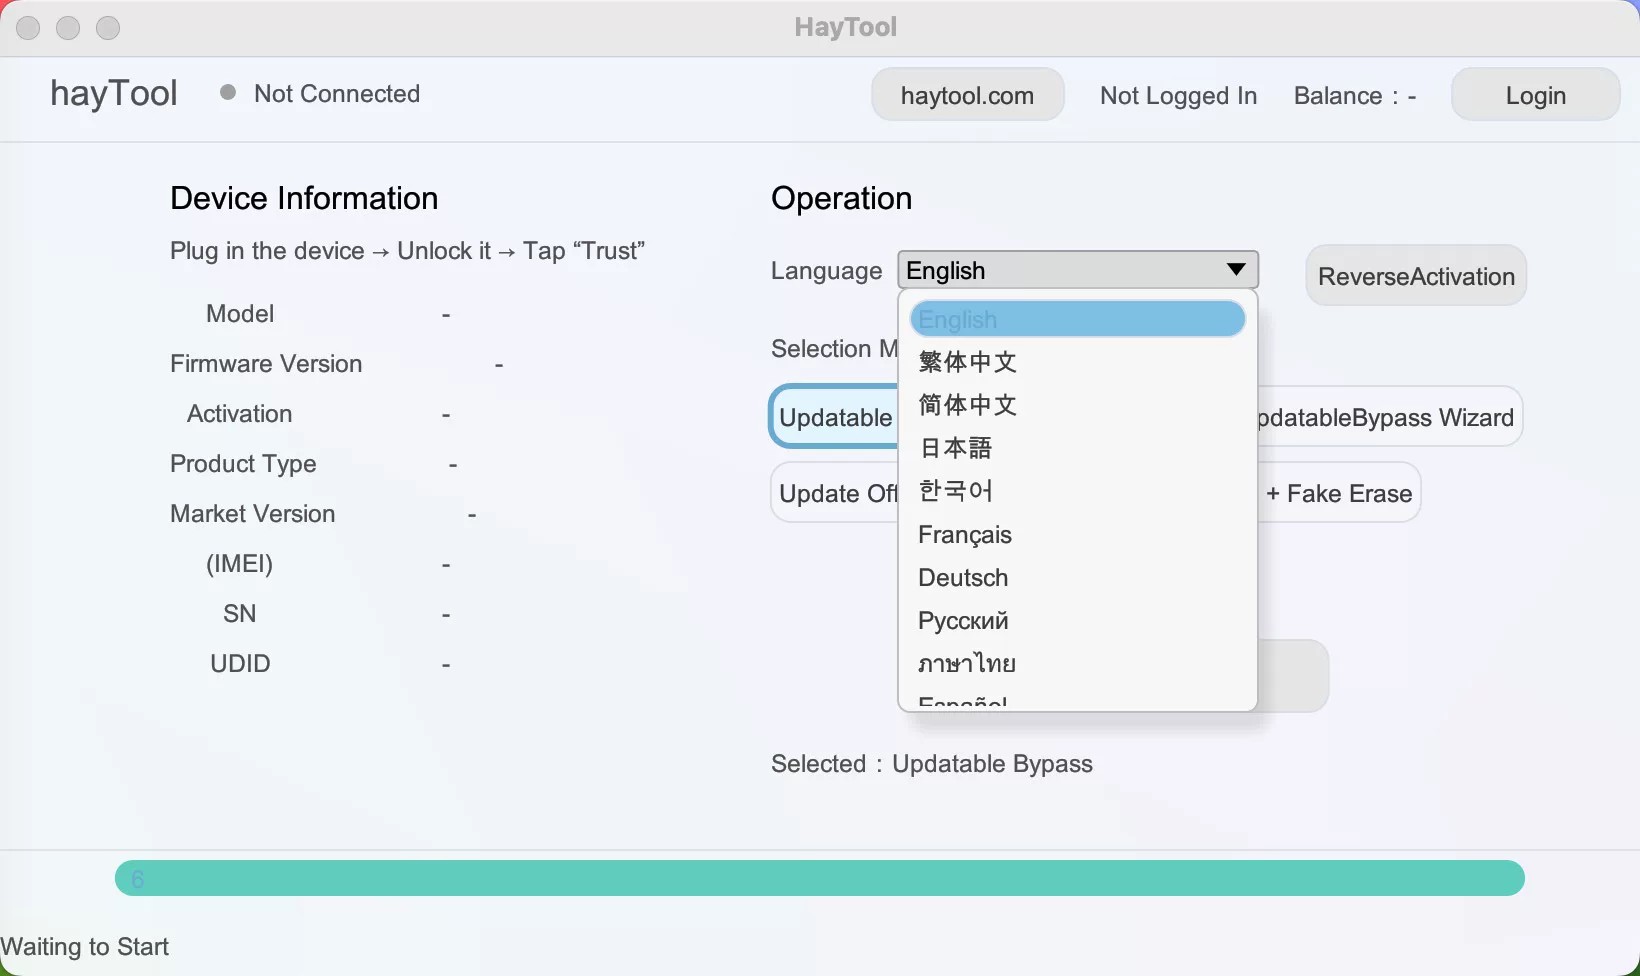1640x976 pixels.
Task: Select 繁体中文 from the language list
Action: (x=968, y=362)
